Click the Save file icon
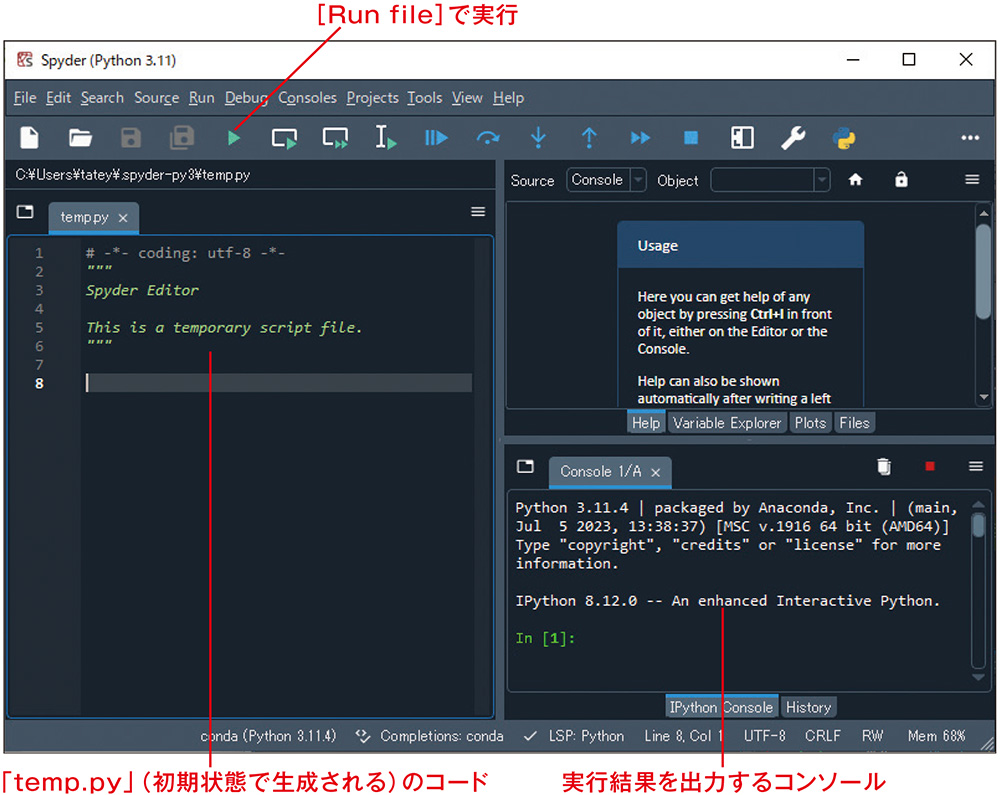The width and height of the screenshot is (1000, 795). [x=131, y=138]
